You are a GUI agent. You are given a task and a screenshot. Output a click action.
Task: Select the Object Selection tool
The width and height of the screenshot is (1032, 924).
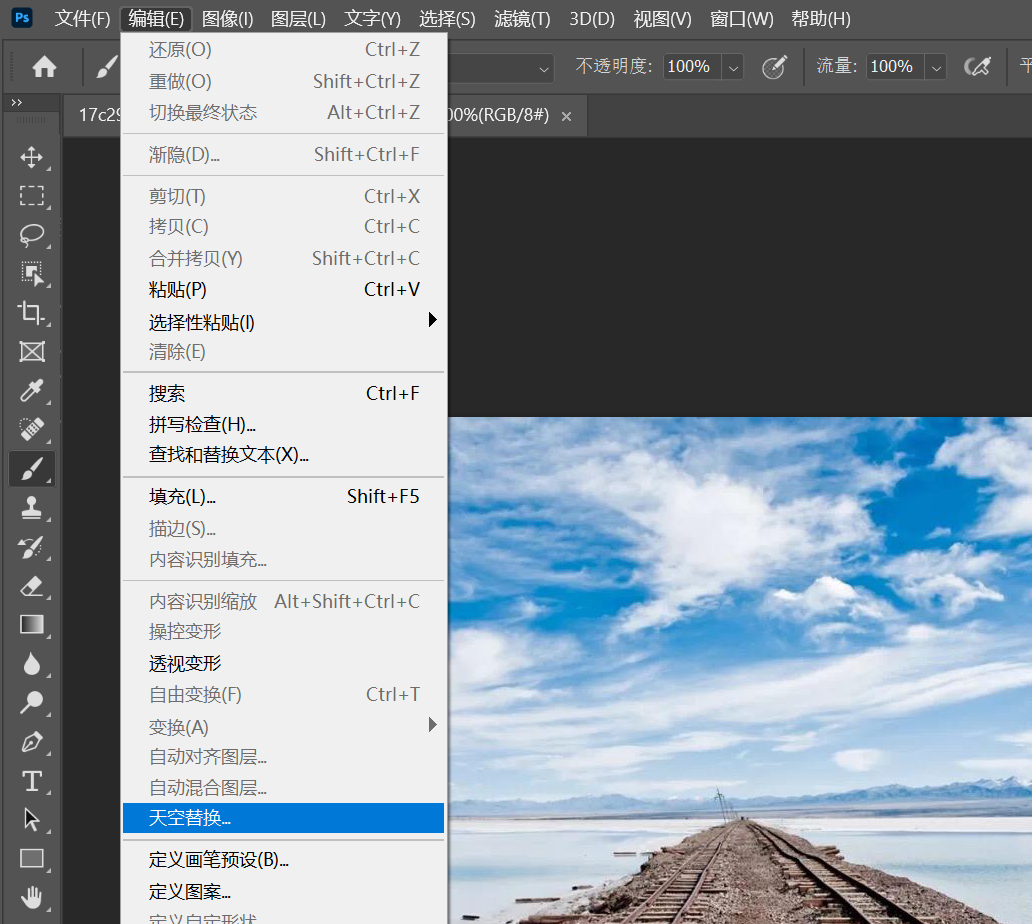pos(32,273)
